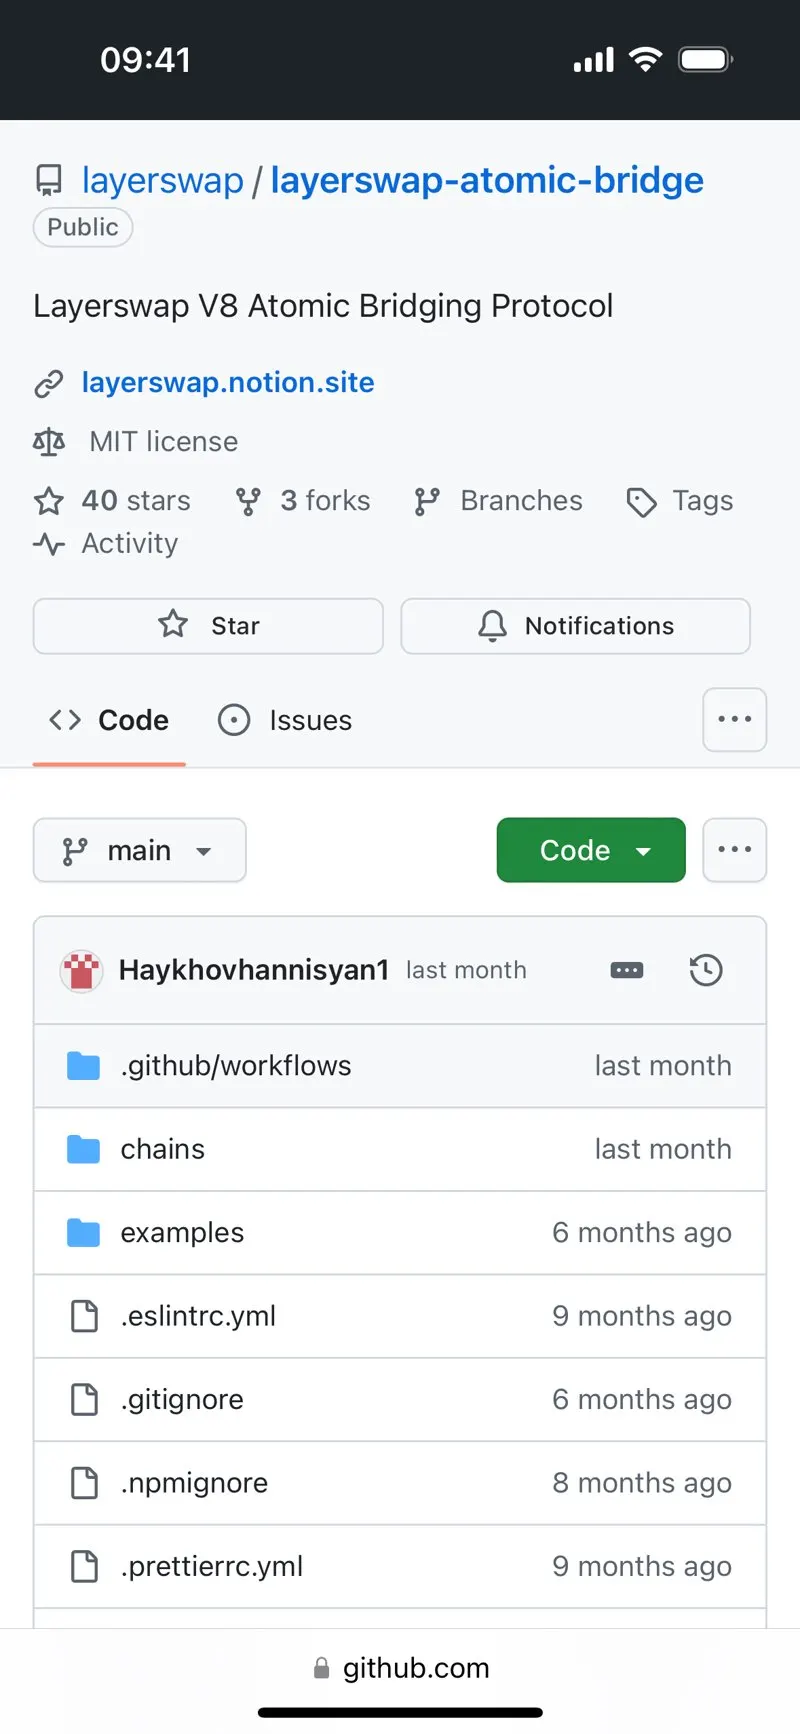Tap the Wi-Fi status icon
This screenshot has height=1734, width=800.
click(646, 60)
